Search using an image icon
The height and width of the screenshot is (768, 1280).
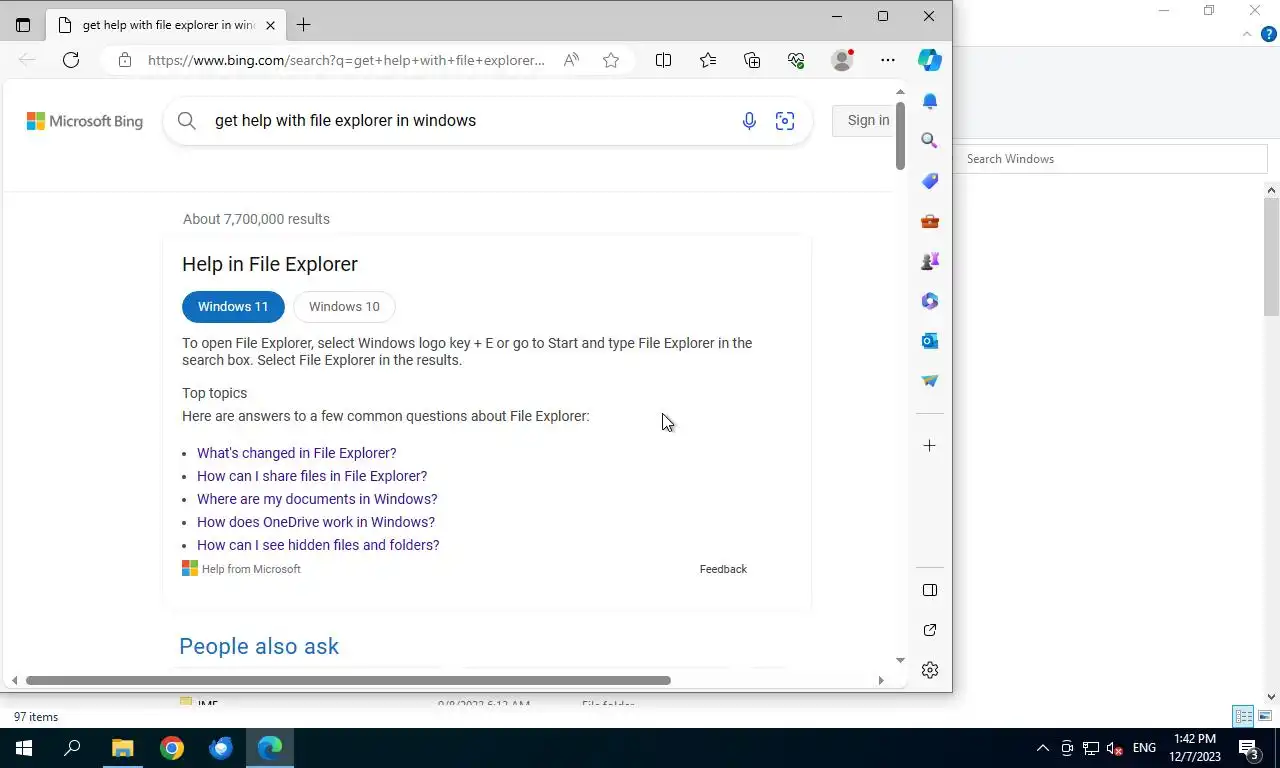[x=785, y=121]
